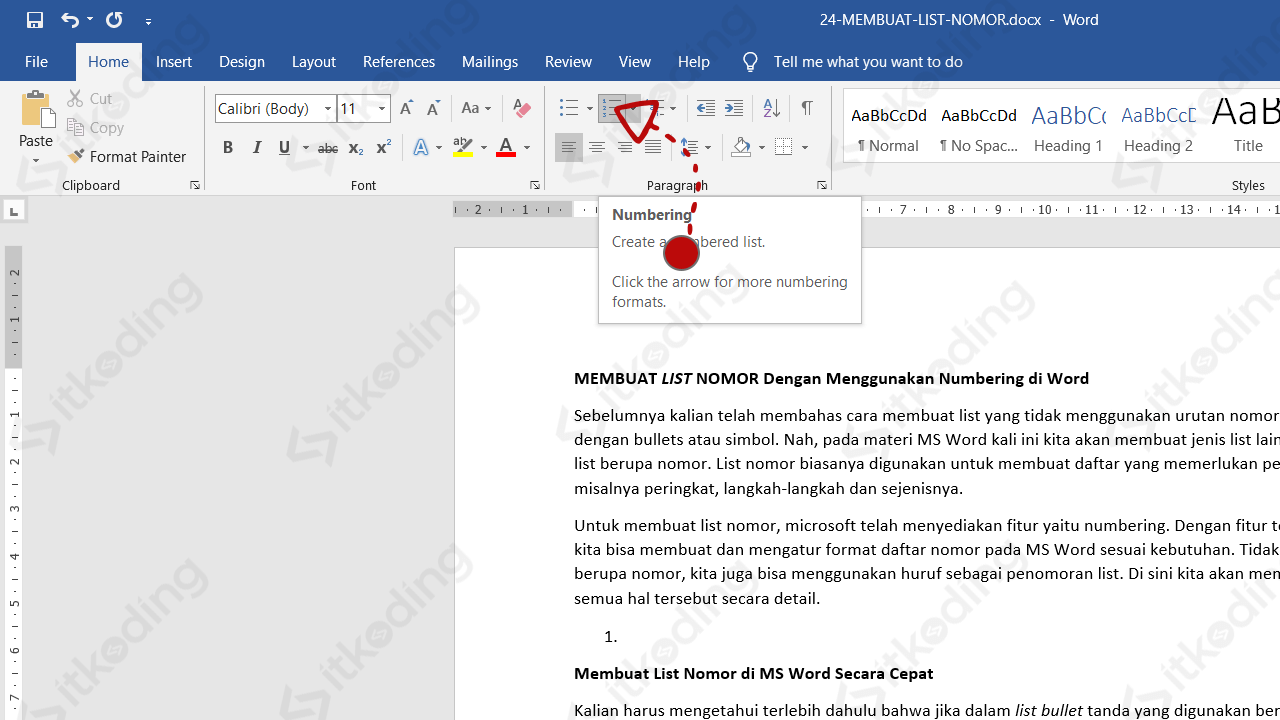
Task: Apply red font color
Action: (x=506, y=147)
